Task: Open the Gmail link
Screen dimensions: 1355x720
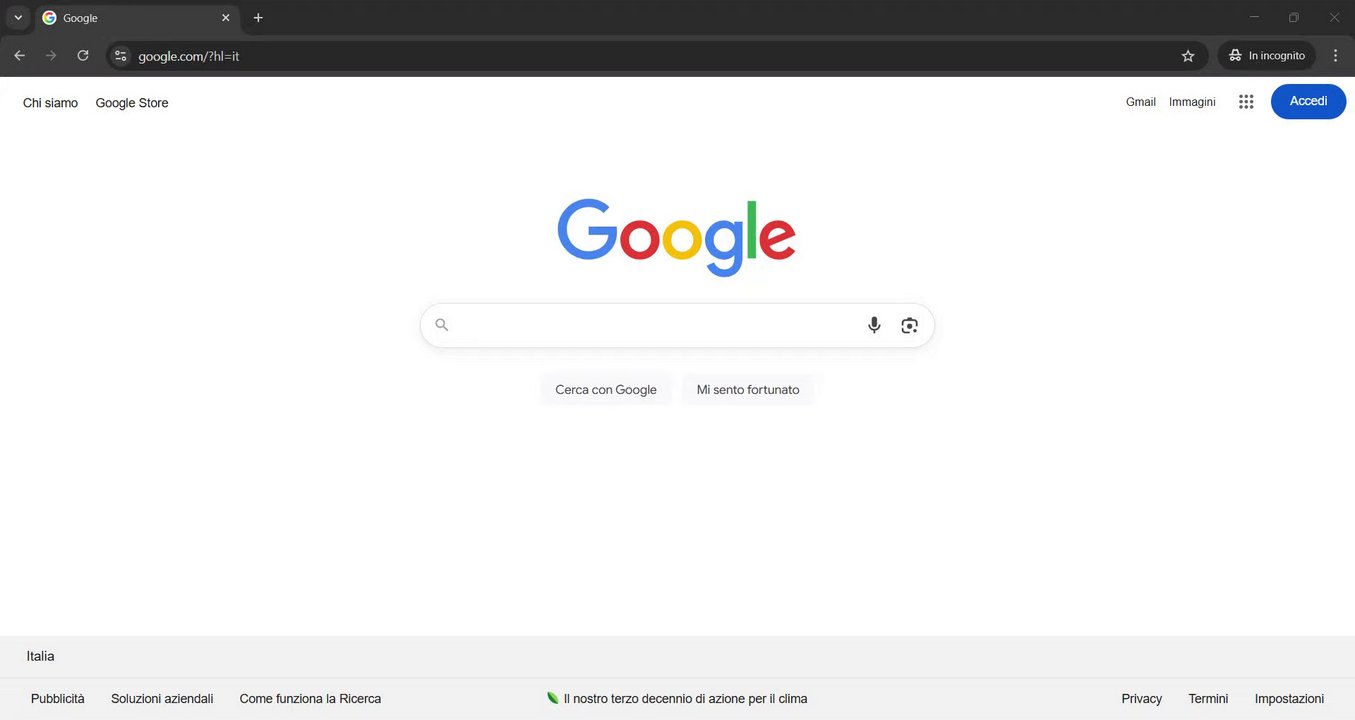Action: 1141,102
